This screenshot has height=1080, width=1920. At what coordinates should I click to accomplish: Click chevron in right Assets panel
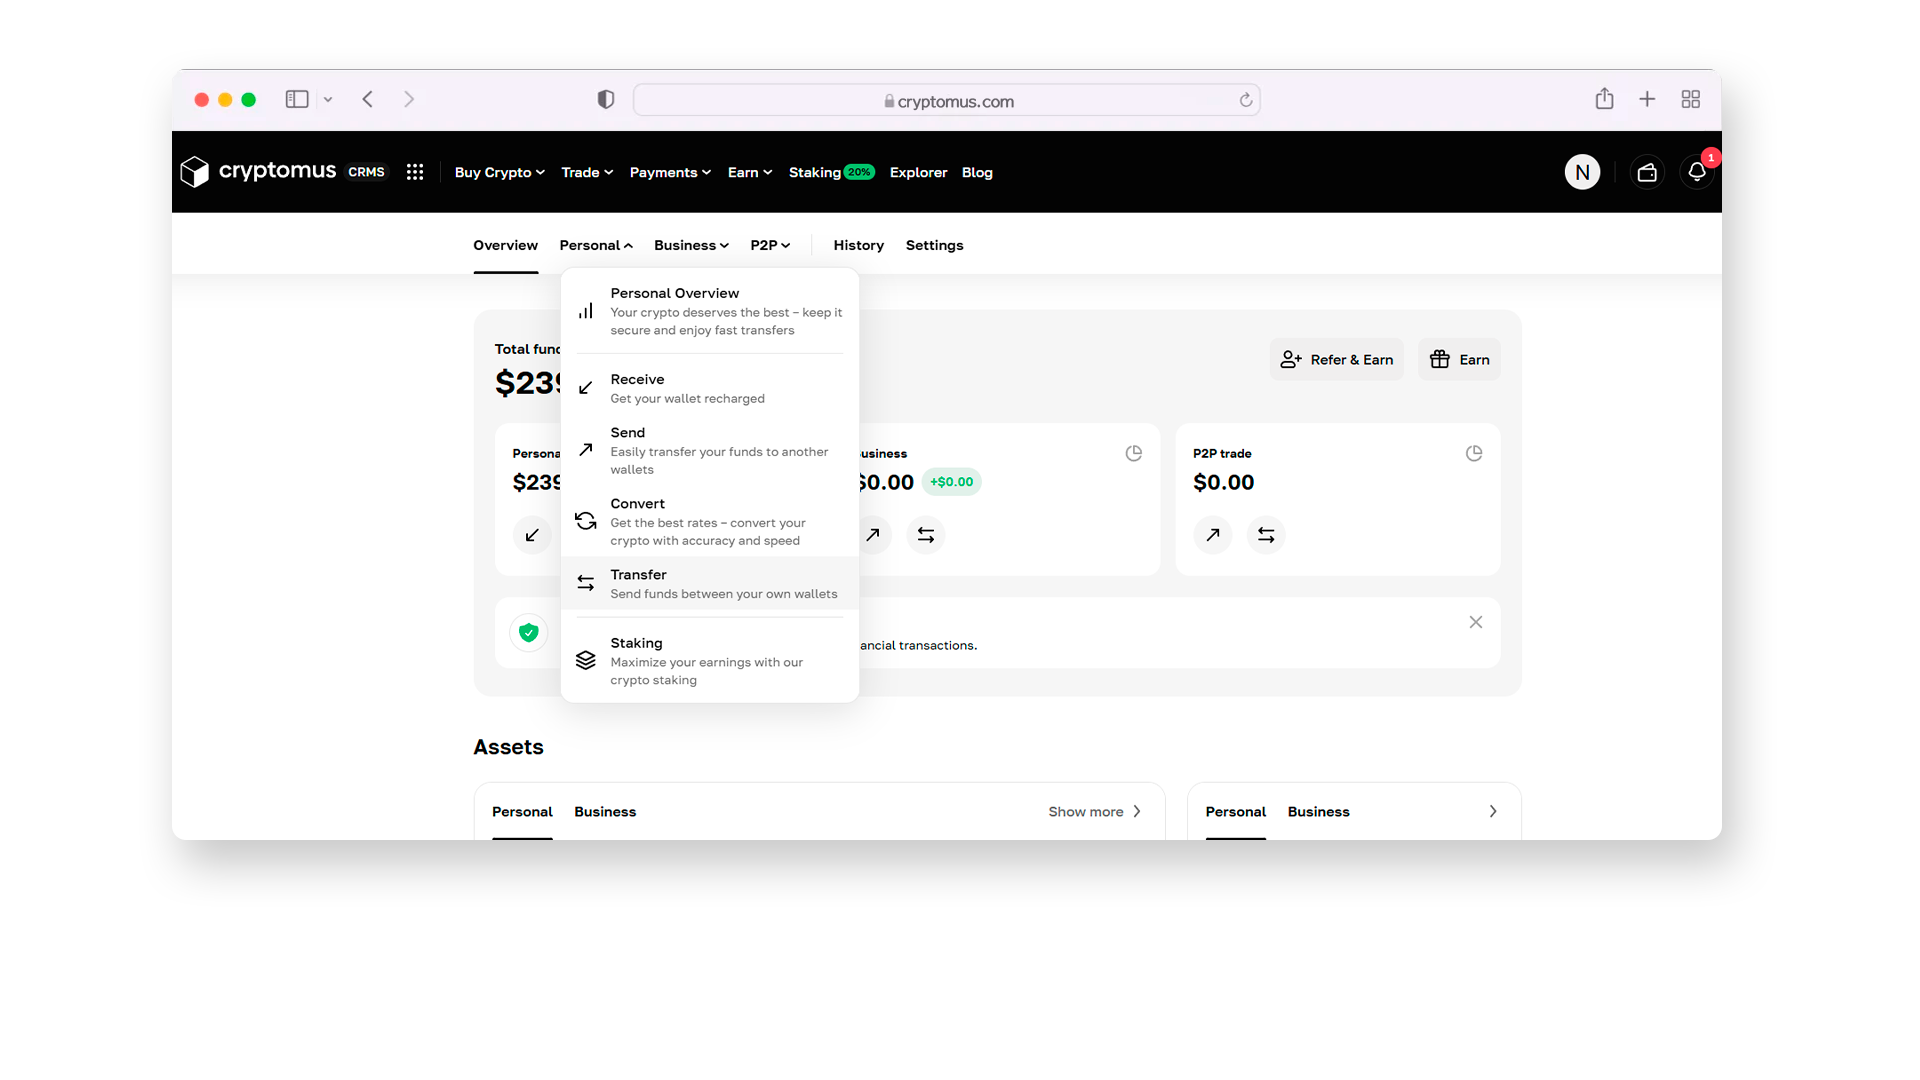1493,811
